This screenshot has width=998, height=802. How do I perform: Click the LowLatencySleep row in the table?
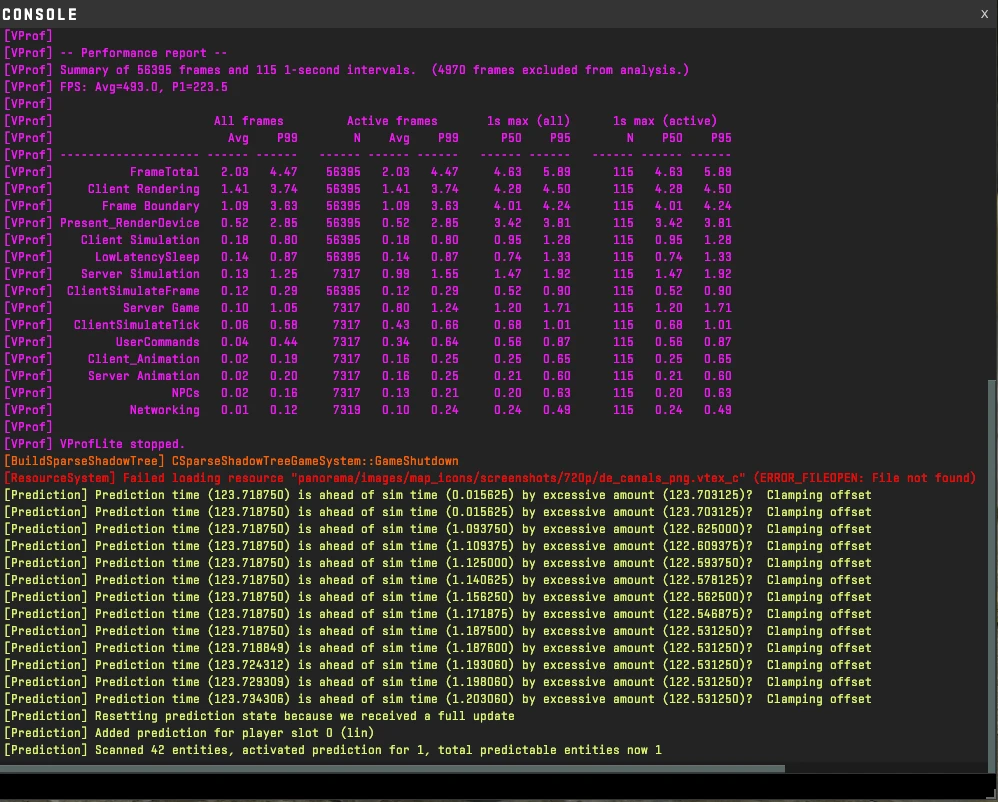pyautogui.click(x=367, y=257)
